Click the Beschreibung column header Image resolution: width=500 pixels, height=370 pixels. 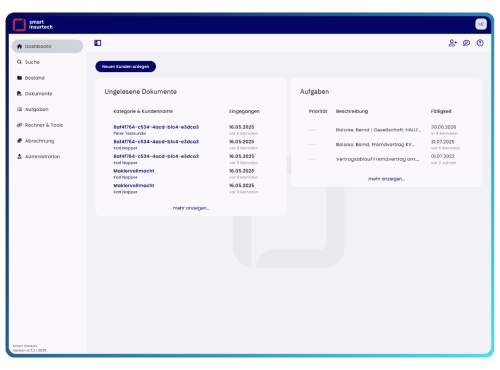tap(352, 111)
